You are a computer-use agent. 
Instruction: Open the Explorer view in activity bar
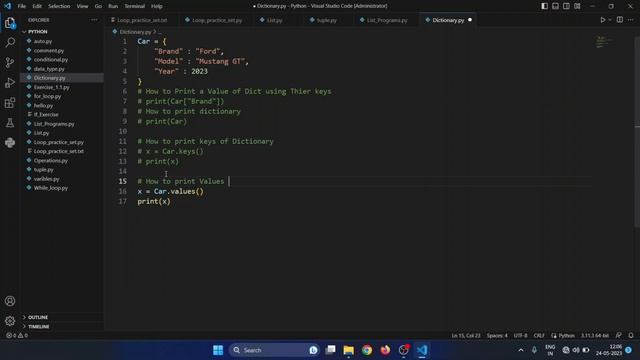pos(10,23)
